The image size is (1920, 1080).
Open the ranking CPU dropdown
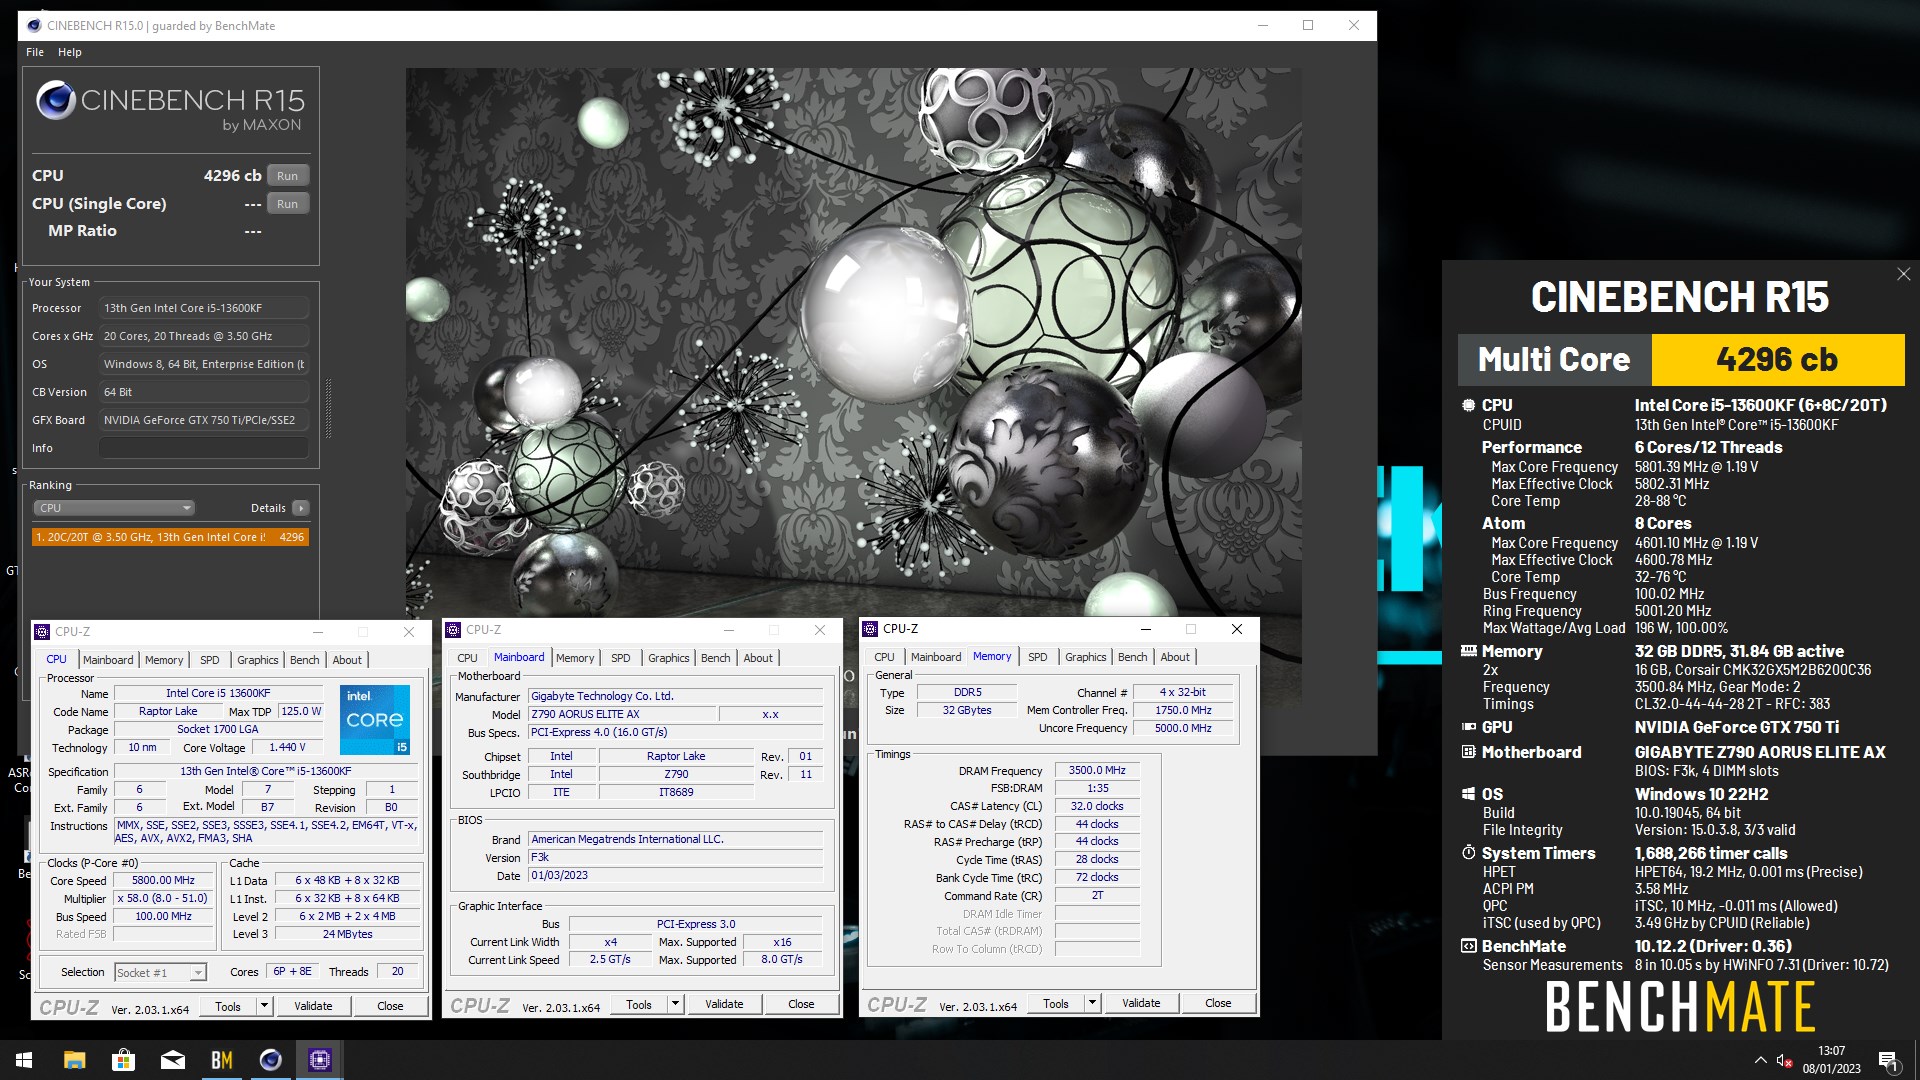(x=114, y=508)
